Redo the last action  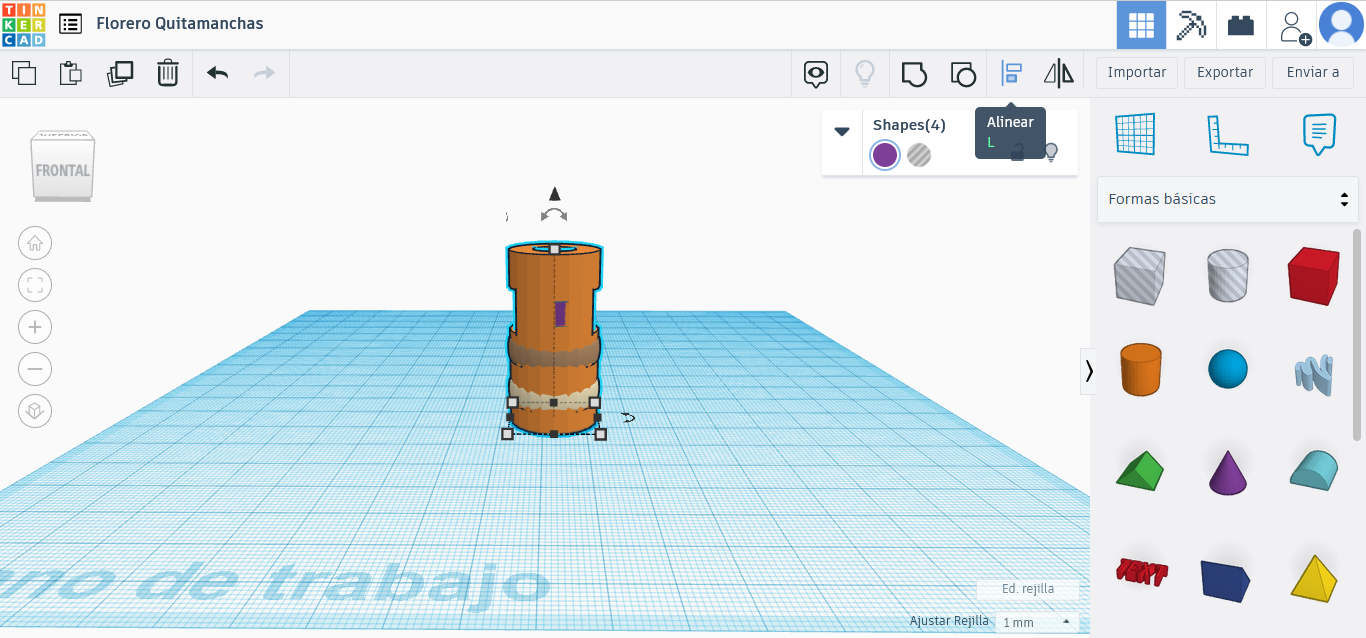point(264,73)
